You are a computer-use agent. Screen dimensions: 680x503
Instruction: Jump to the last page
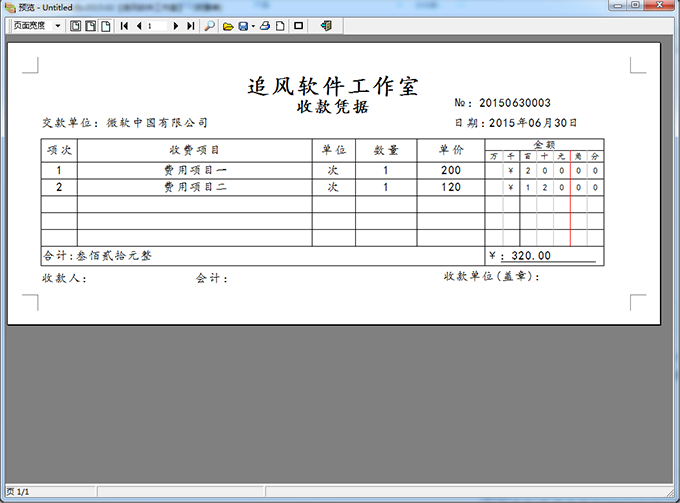click(x=190, y=26)
